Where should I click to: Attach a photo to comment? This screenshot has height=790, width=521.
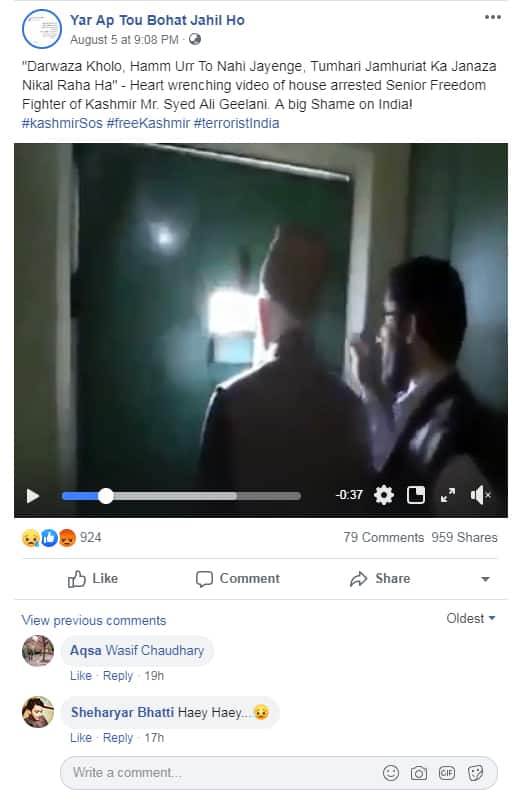point(419,772)
